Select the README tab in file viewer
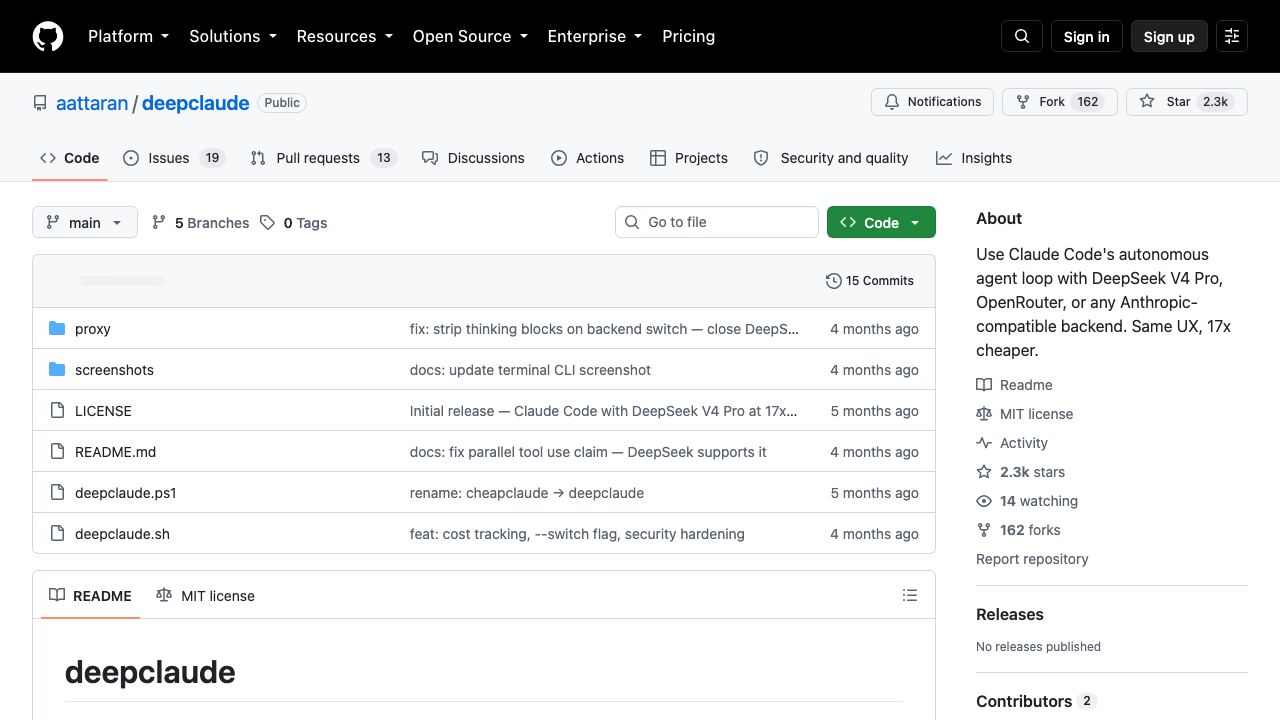This screenshot has width=1280, height=720. point(90,595)
